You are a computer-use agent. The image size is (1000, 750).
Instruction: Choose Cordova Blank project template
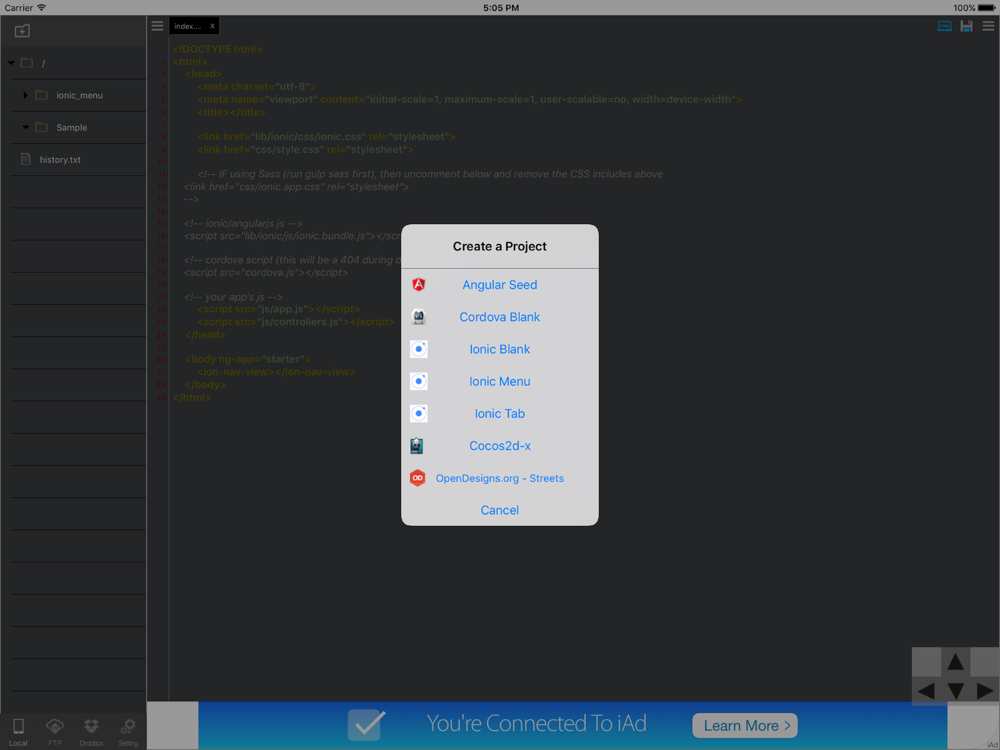pos(499,317)
